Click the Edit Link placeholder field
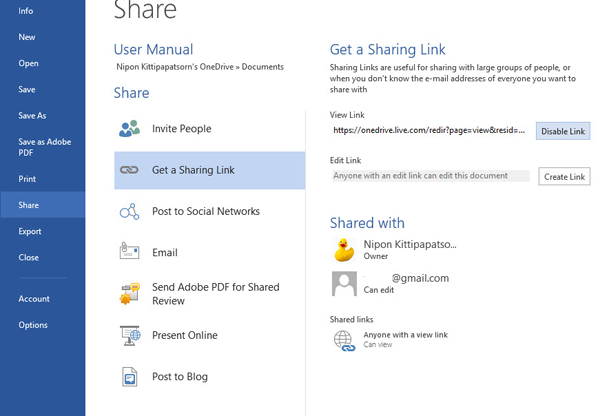Image resolution: width=600 pixels, height=416 pixels. [431, 176]
